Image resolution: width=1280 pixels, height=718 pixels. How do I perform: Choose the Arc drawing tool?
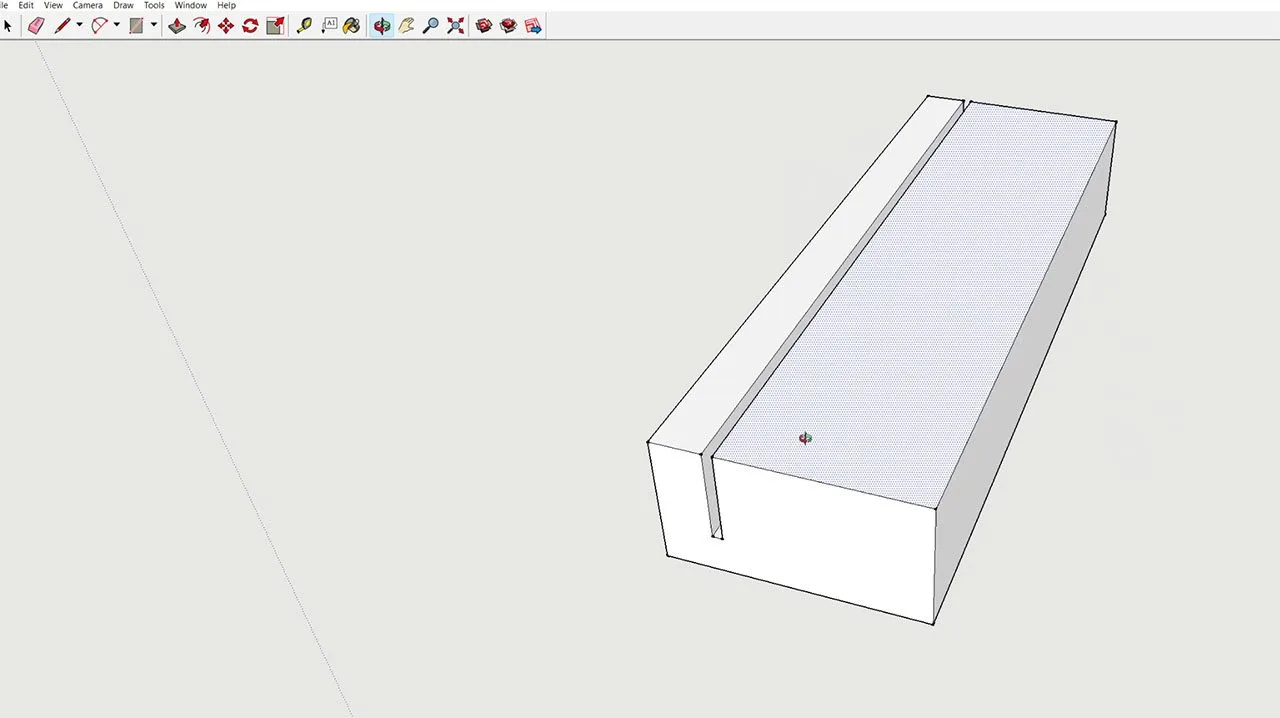click(x=99, y=26)
